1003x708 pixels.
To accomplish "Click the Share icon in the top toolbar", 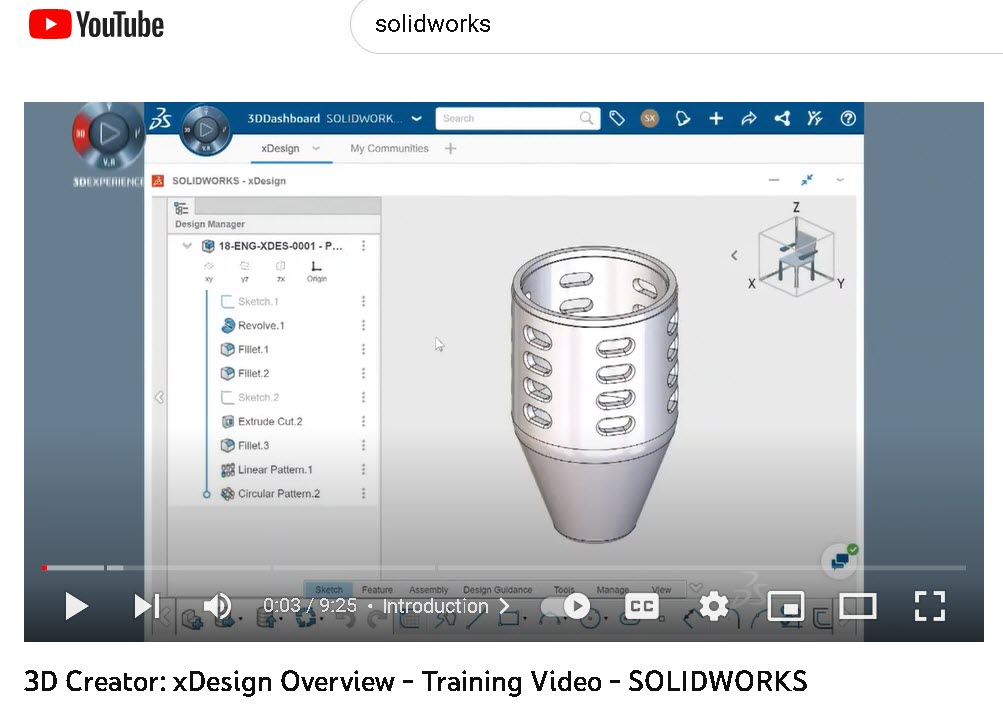I will tap(782, 118).
